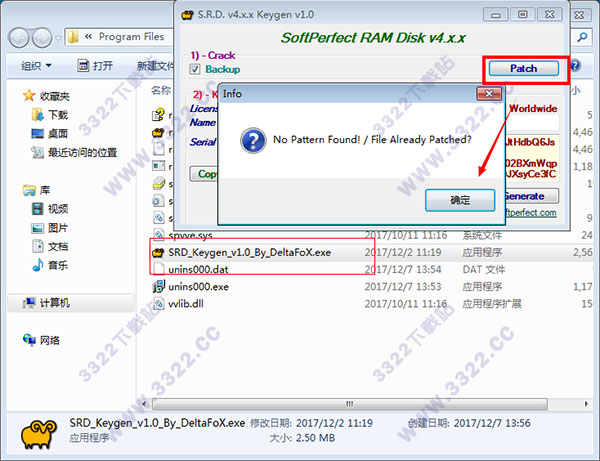Click the left arrow of horizontal scrollbar
The width and height of the screenshot is (600, 461).
[144, 404]
